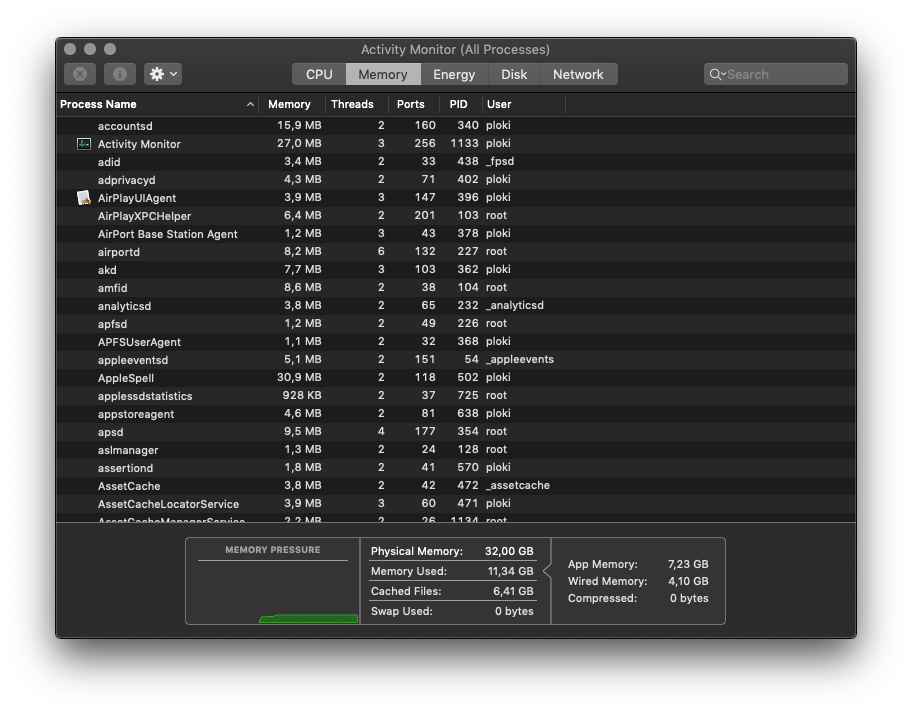Switch to the Network tab
The image size is (912, 712).
click(x=578, y=74)
